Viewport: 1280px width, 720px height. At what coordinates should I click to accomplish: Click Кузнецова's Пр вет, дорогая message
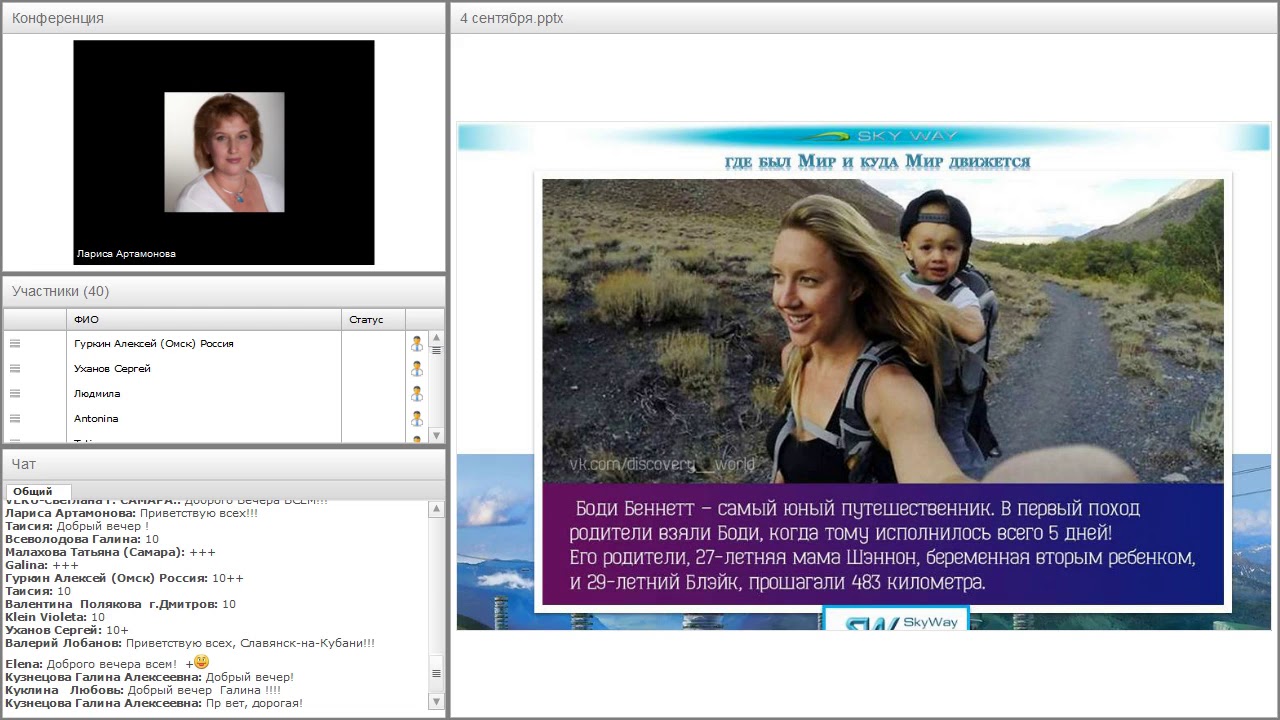(x=154, y=703)
